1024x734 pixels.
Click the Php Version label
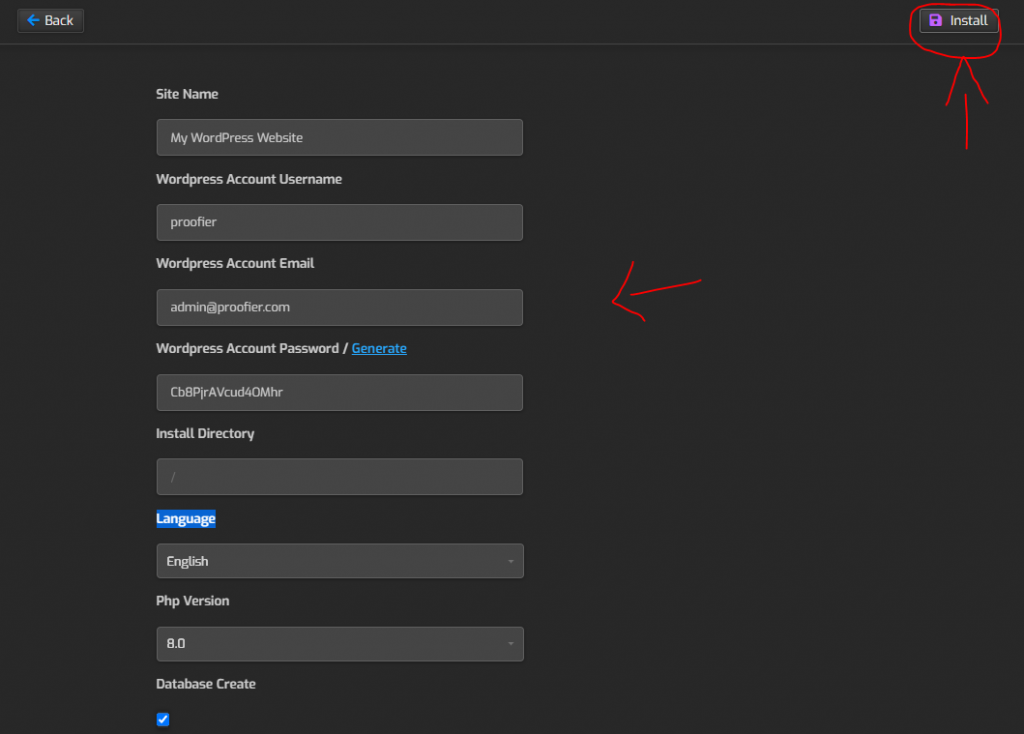pyautogui.click(x=193, y=601)
